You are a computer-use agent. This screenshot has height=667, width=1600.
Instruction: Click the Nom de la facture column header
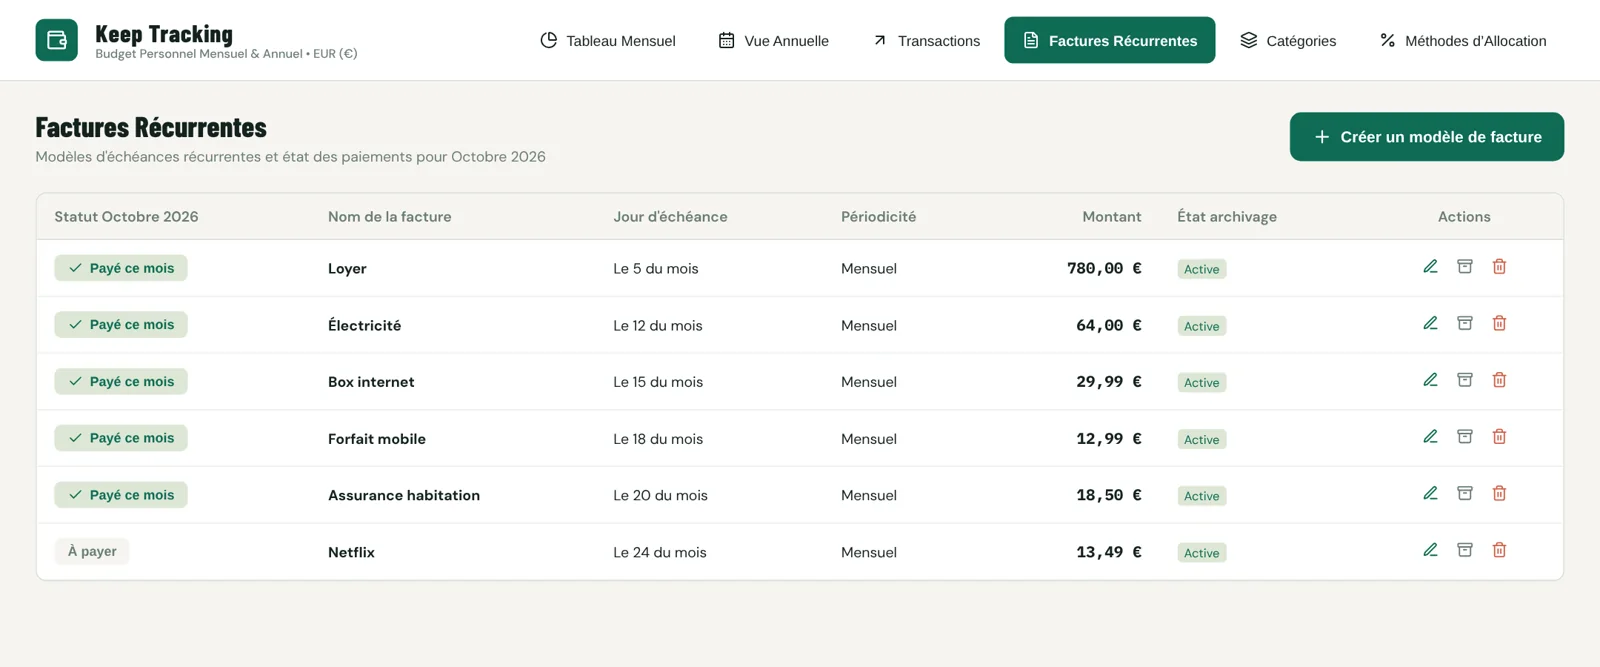pos(390,217)
